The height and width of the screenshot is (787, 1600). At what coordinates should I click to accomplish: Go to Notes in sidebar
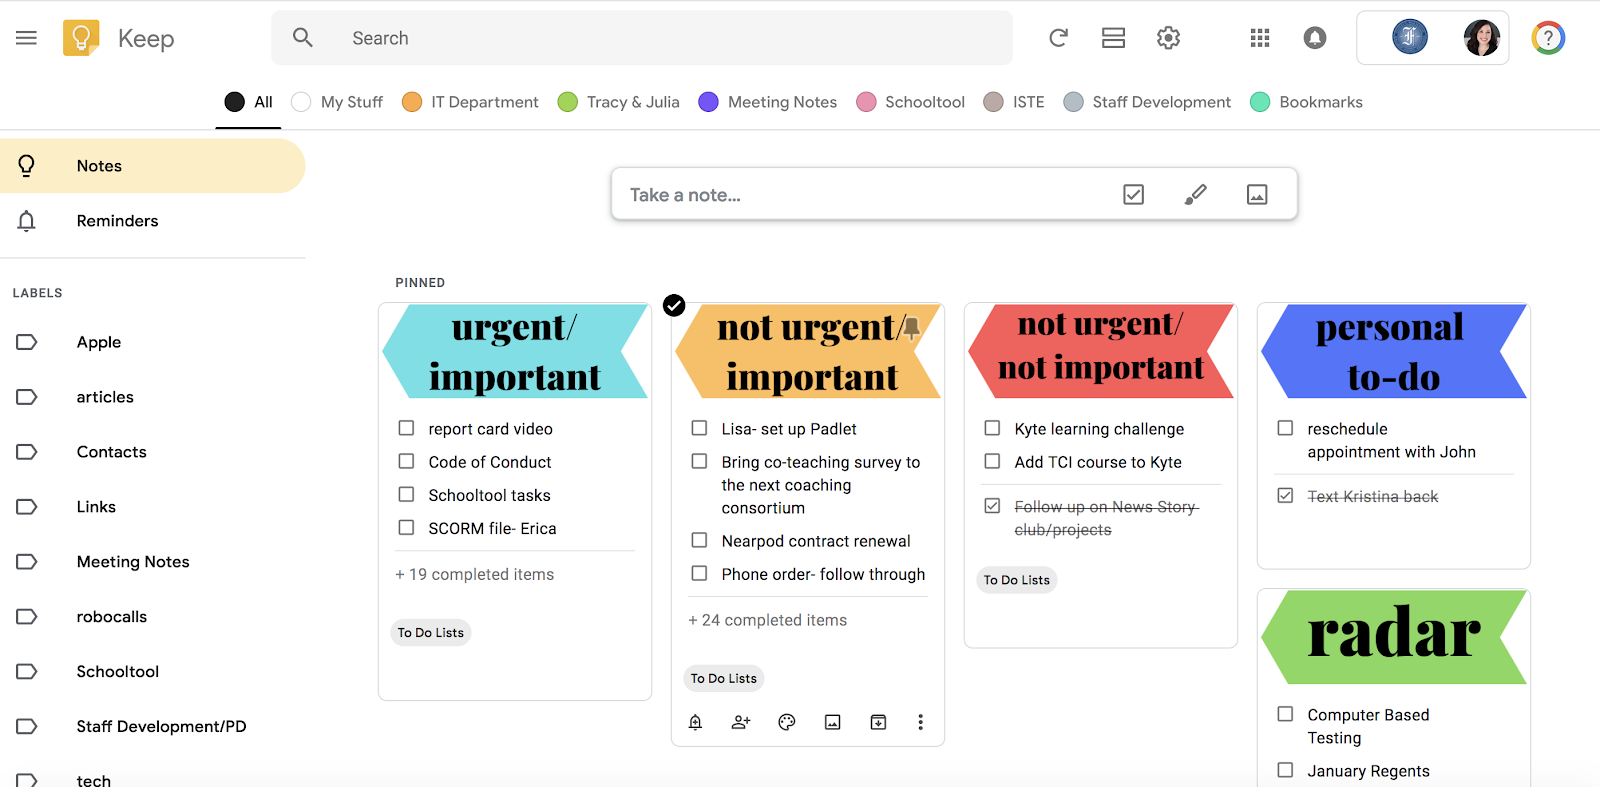point(153,166)
